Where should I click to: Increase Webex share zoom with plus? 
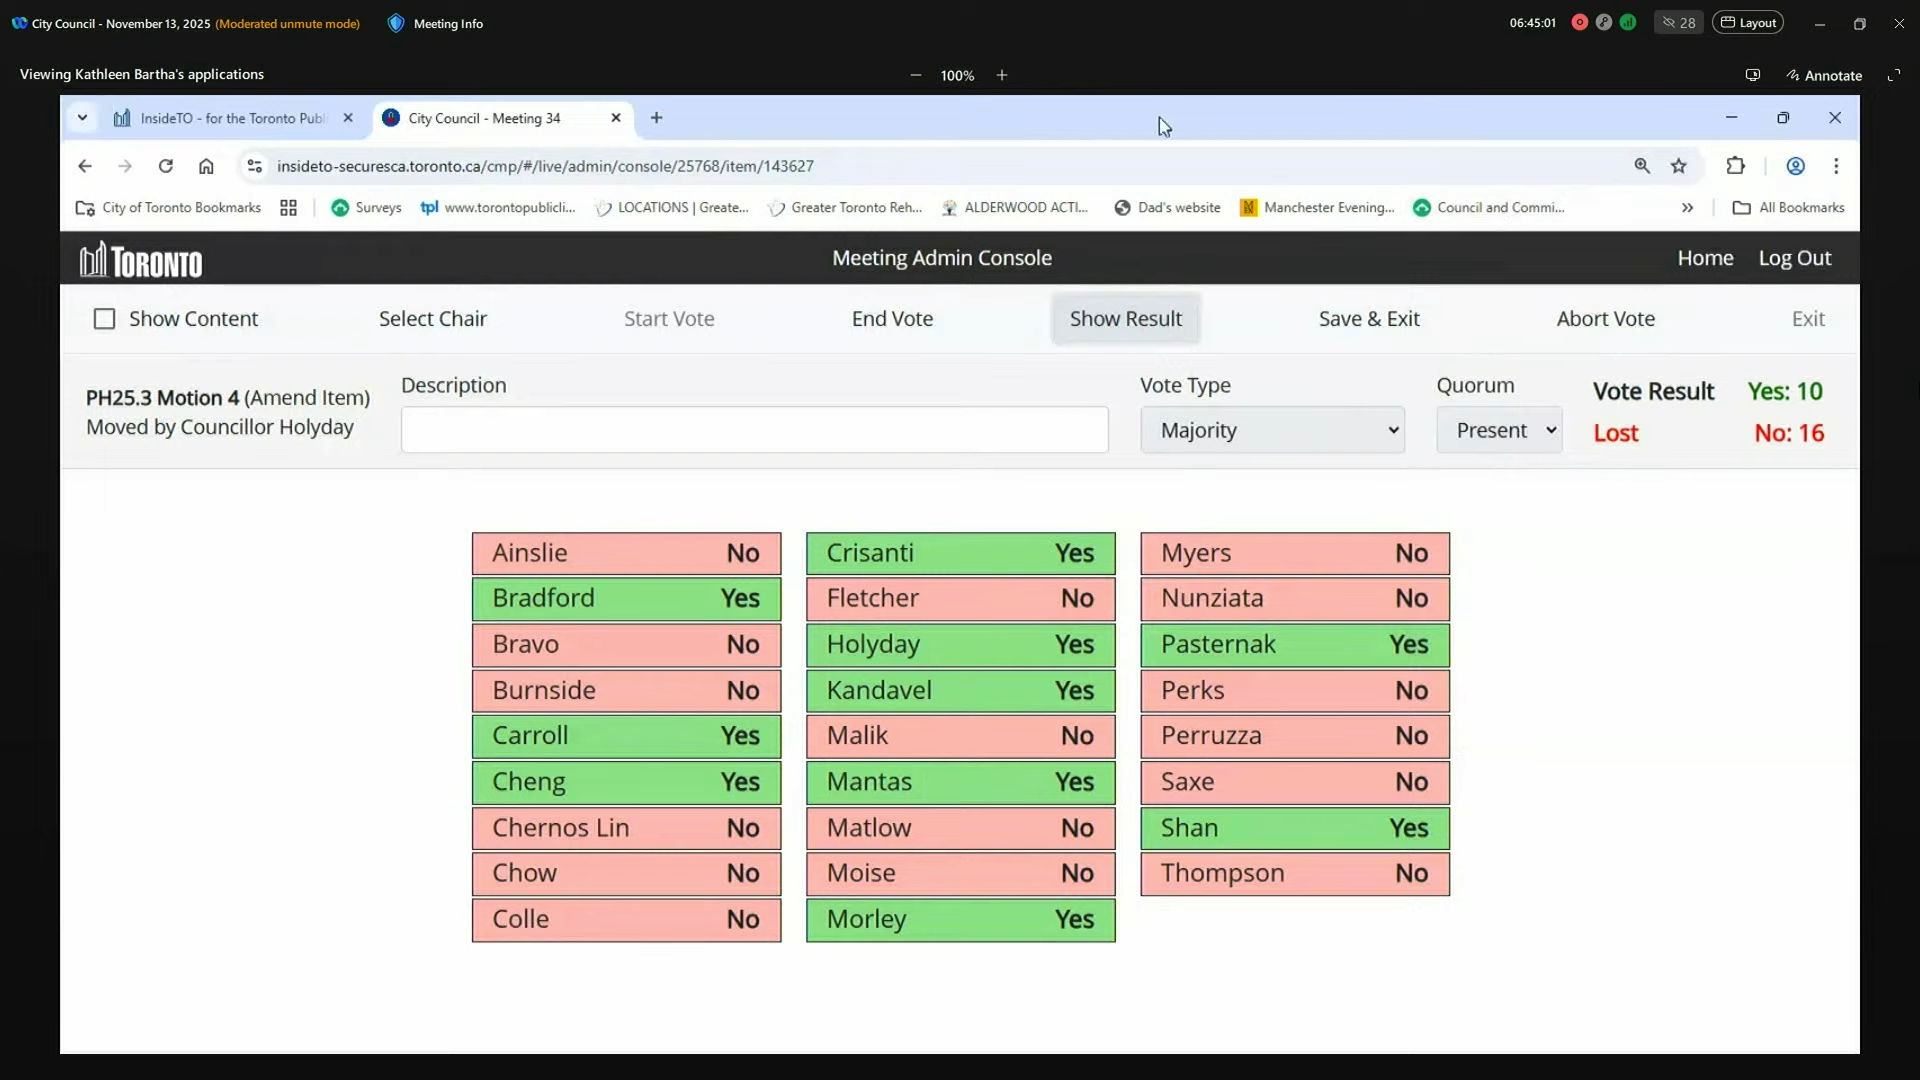(1002, 75)
